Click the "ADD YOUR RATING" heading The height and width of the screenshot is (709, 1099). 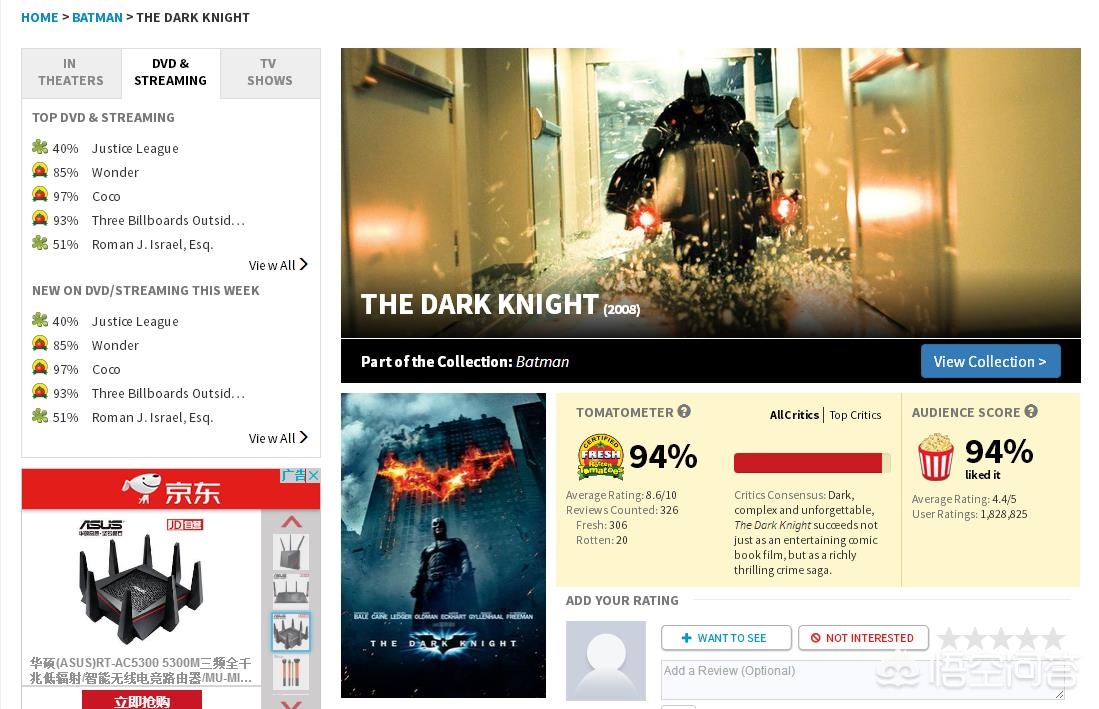(x=622, y=600)
